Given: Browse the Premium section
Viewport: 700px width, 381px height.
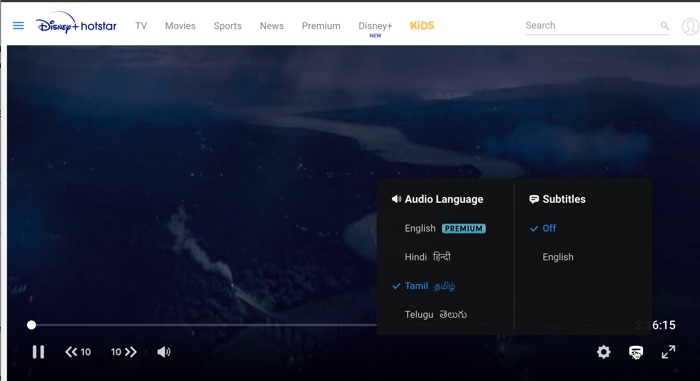Looking at the screenshot, I should 321,26.
